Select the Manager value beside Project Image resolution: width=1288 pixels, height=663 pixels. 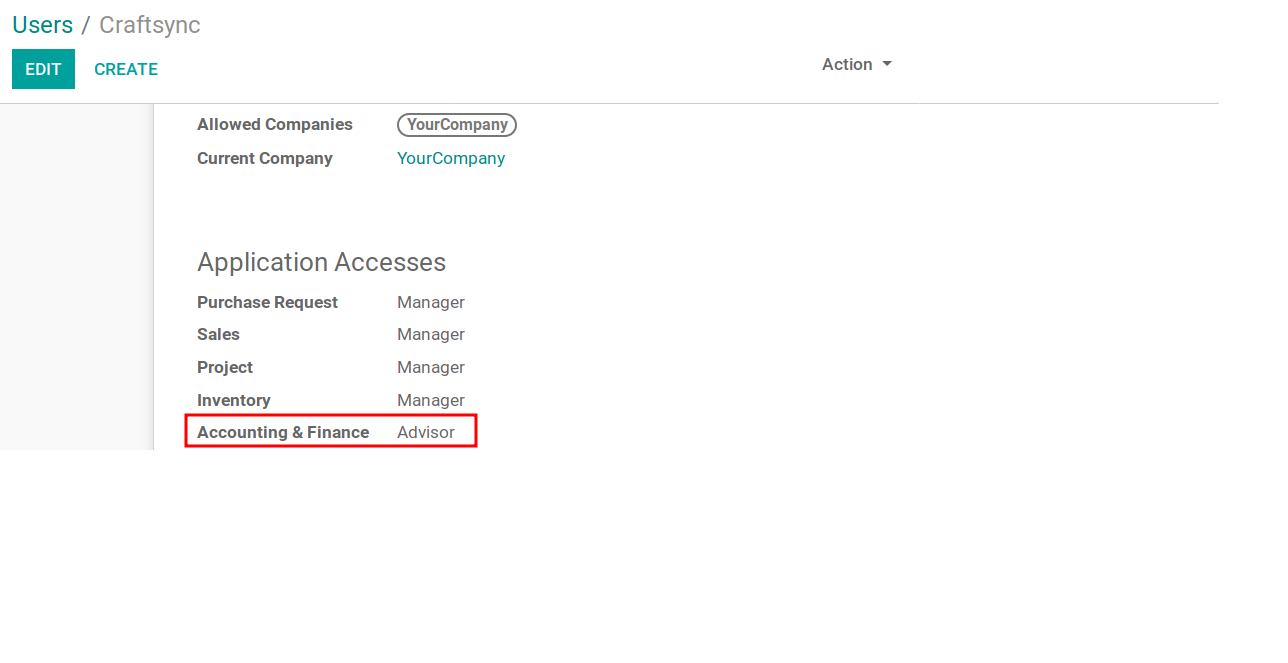click(430, 367)
